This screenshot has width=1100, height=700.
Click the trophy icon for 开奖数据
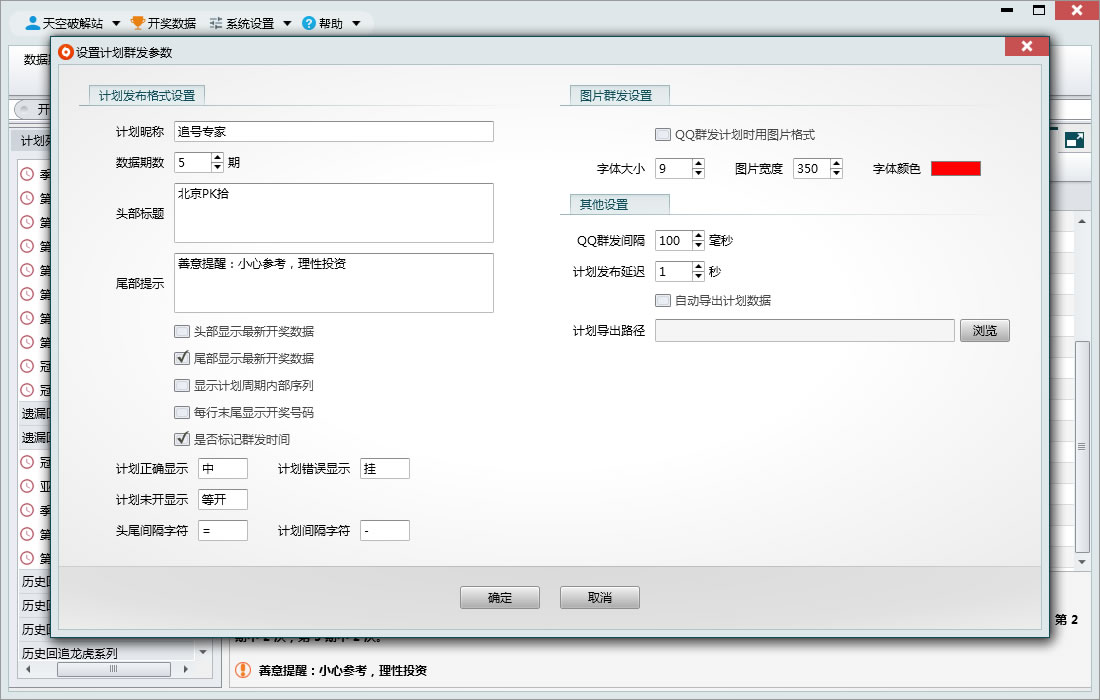(x=137, y=22)
